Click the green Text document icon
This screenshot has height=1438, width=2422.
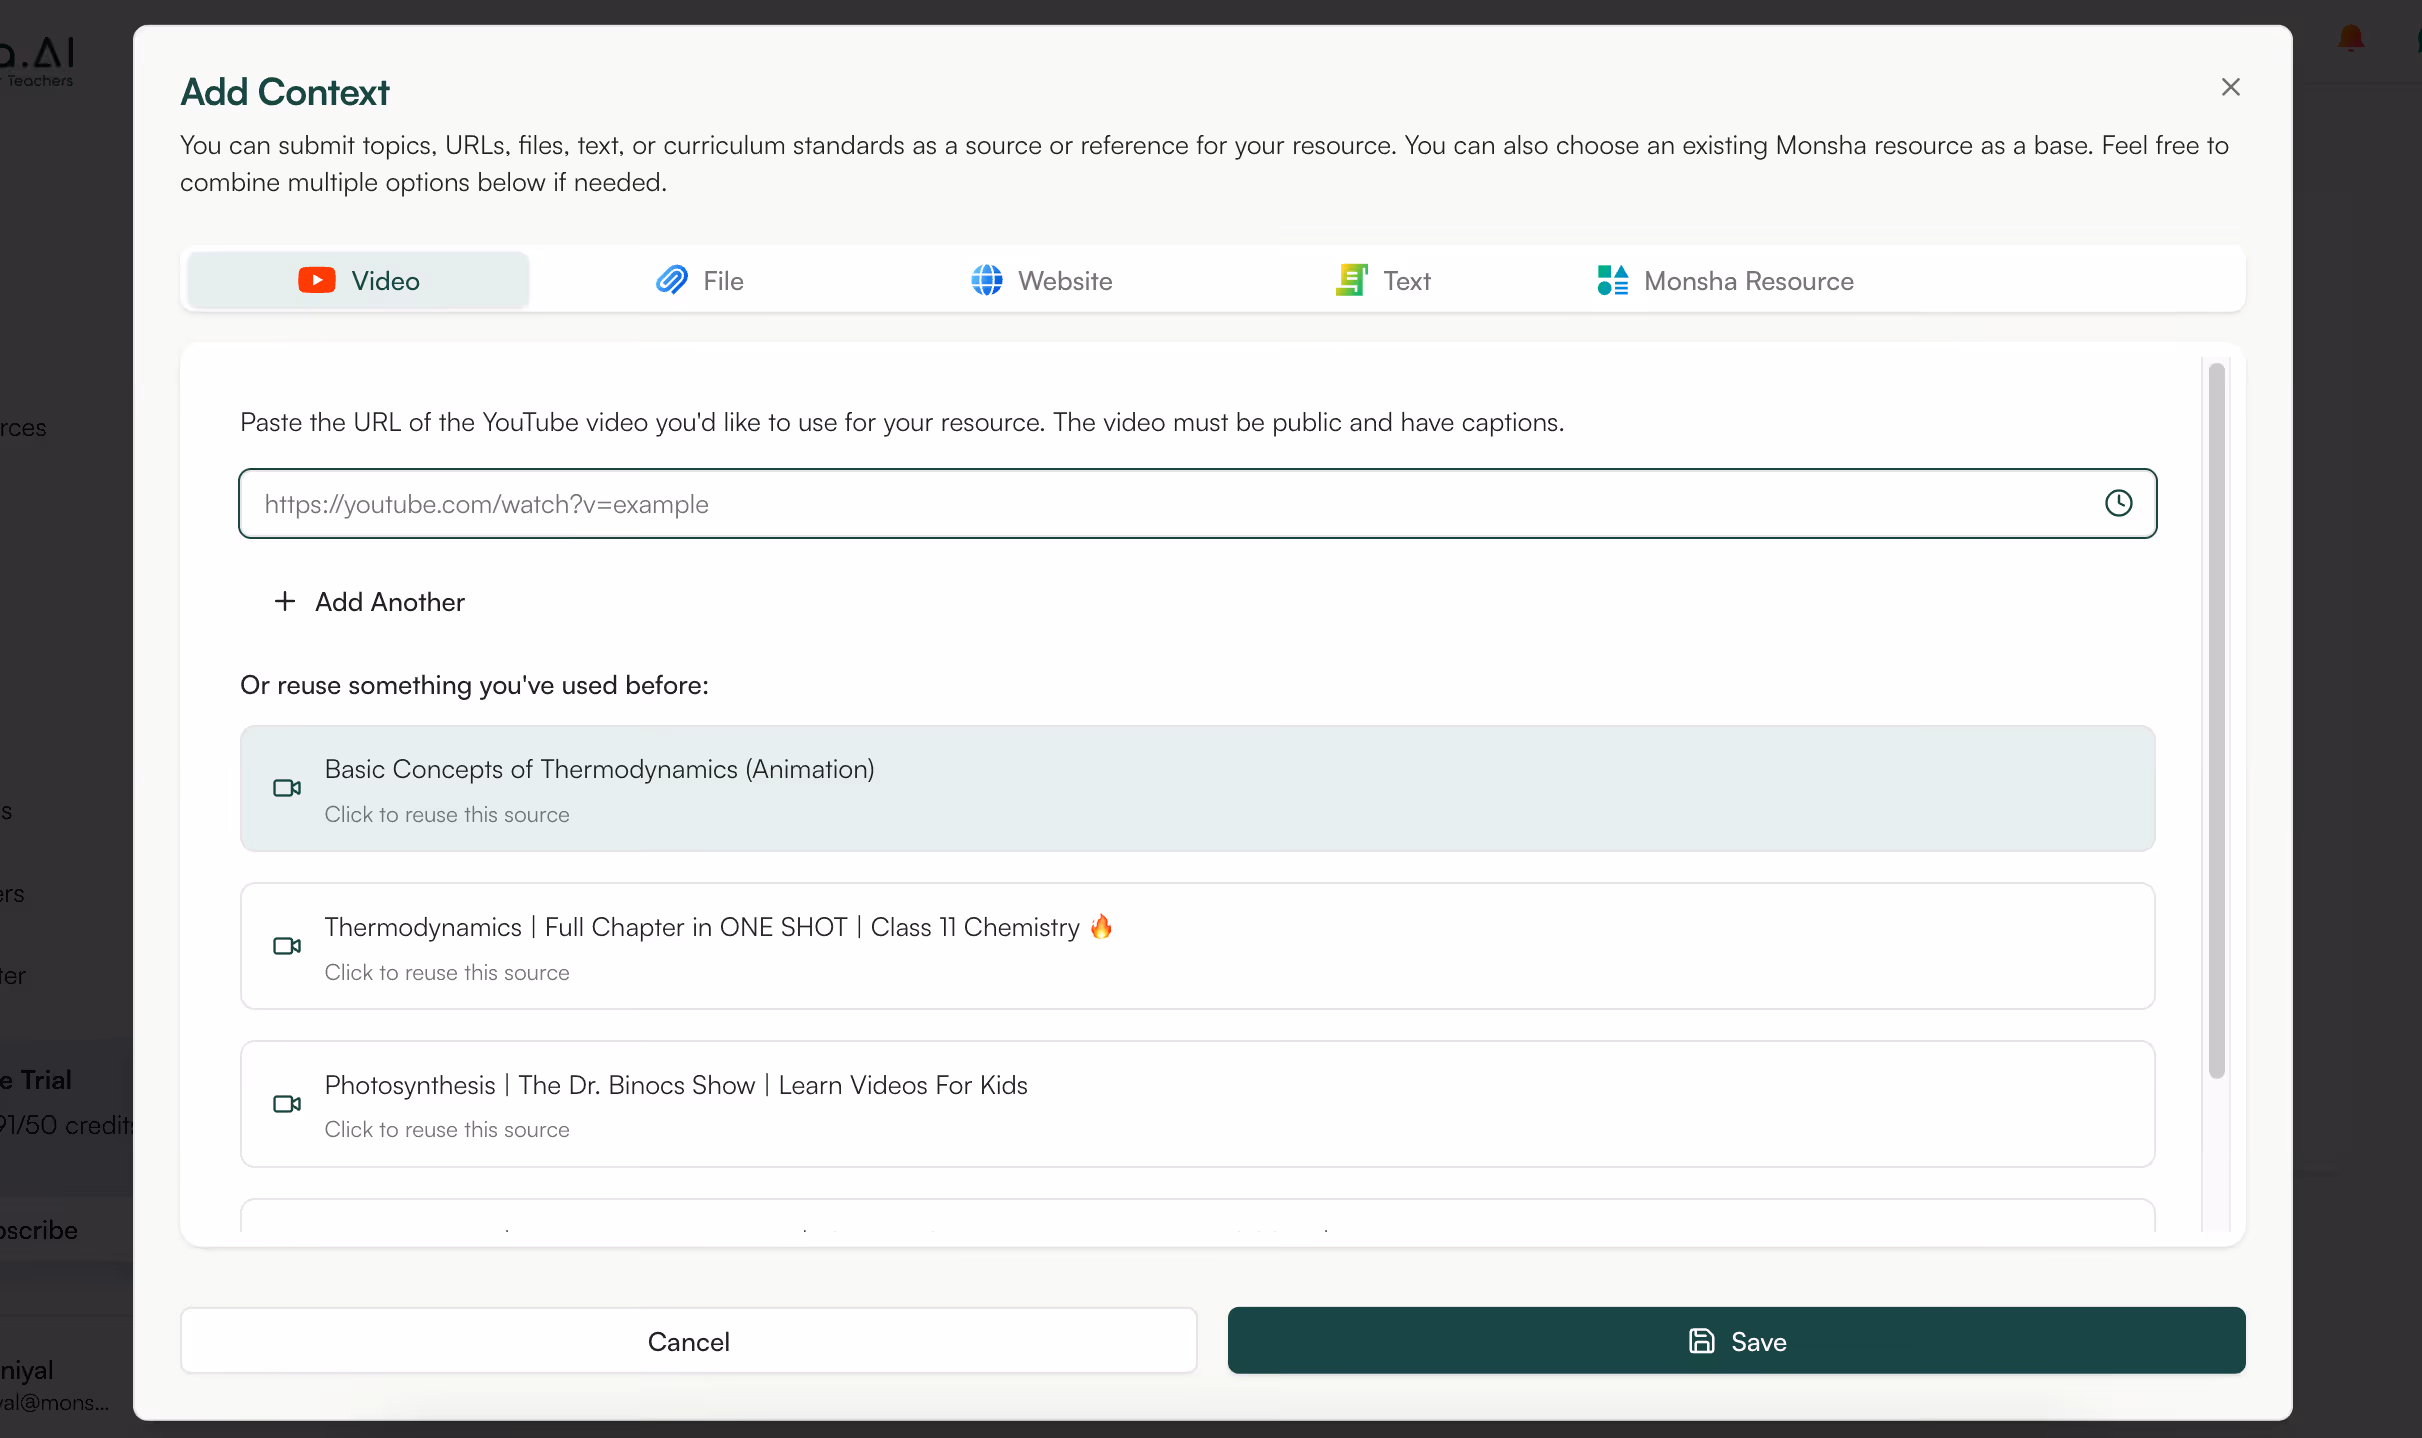[x=1351, y=280]
